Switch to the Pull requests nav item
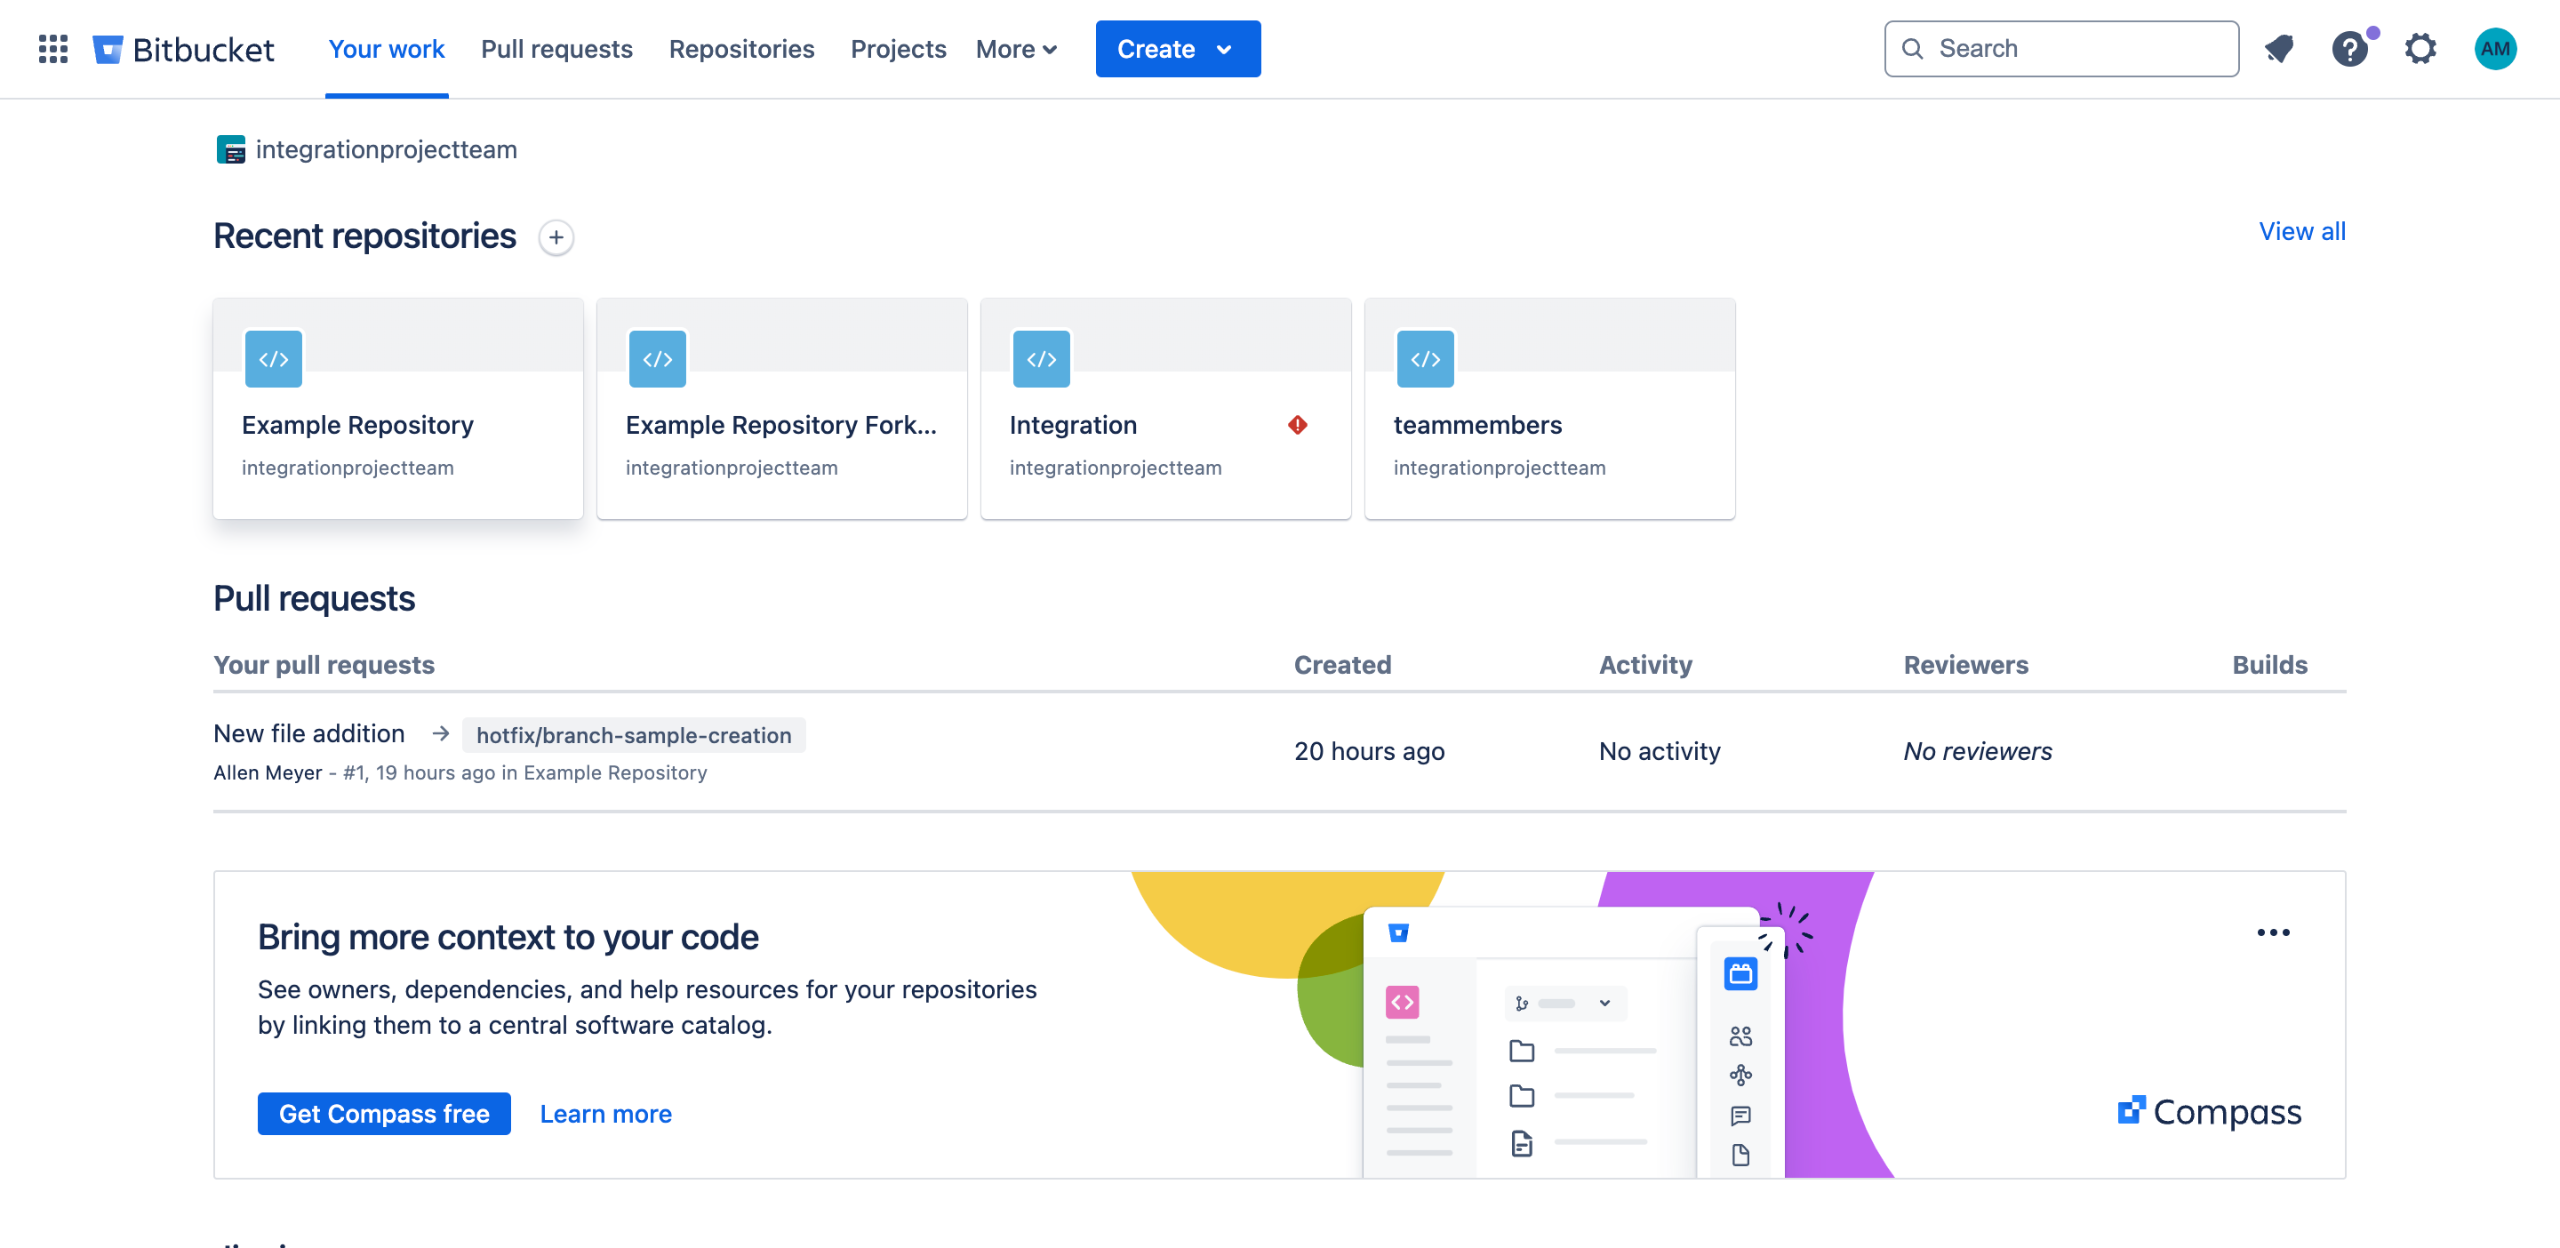This screenshot has width=2560, height=1248. pos(556,48)
